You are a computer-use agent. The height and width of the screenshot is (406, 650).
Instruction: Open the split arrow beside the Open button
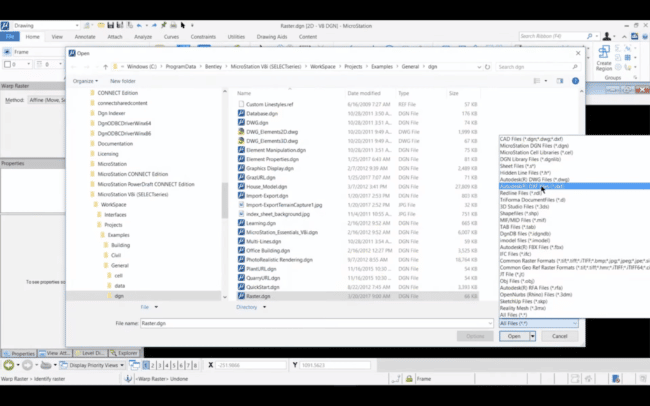(x=533, y=336)
